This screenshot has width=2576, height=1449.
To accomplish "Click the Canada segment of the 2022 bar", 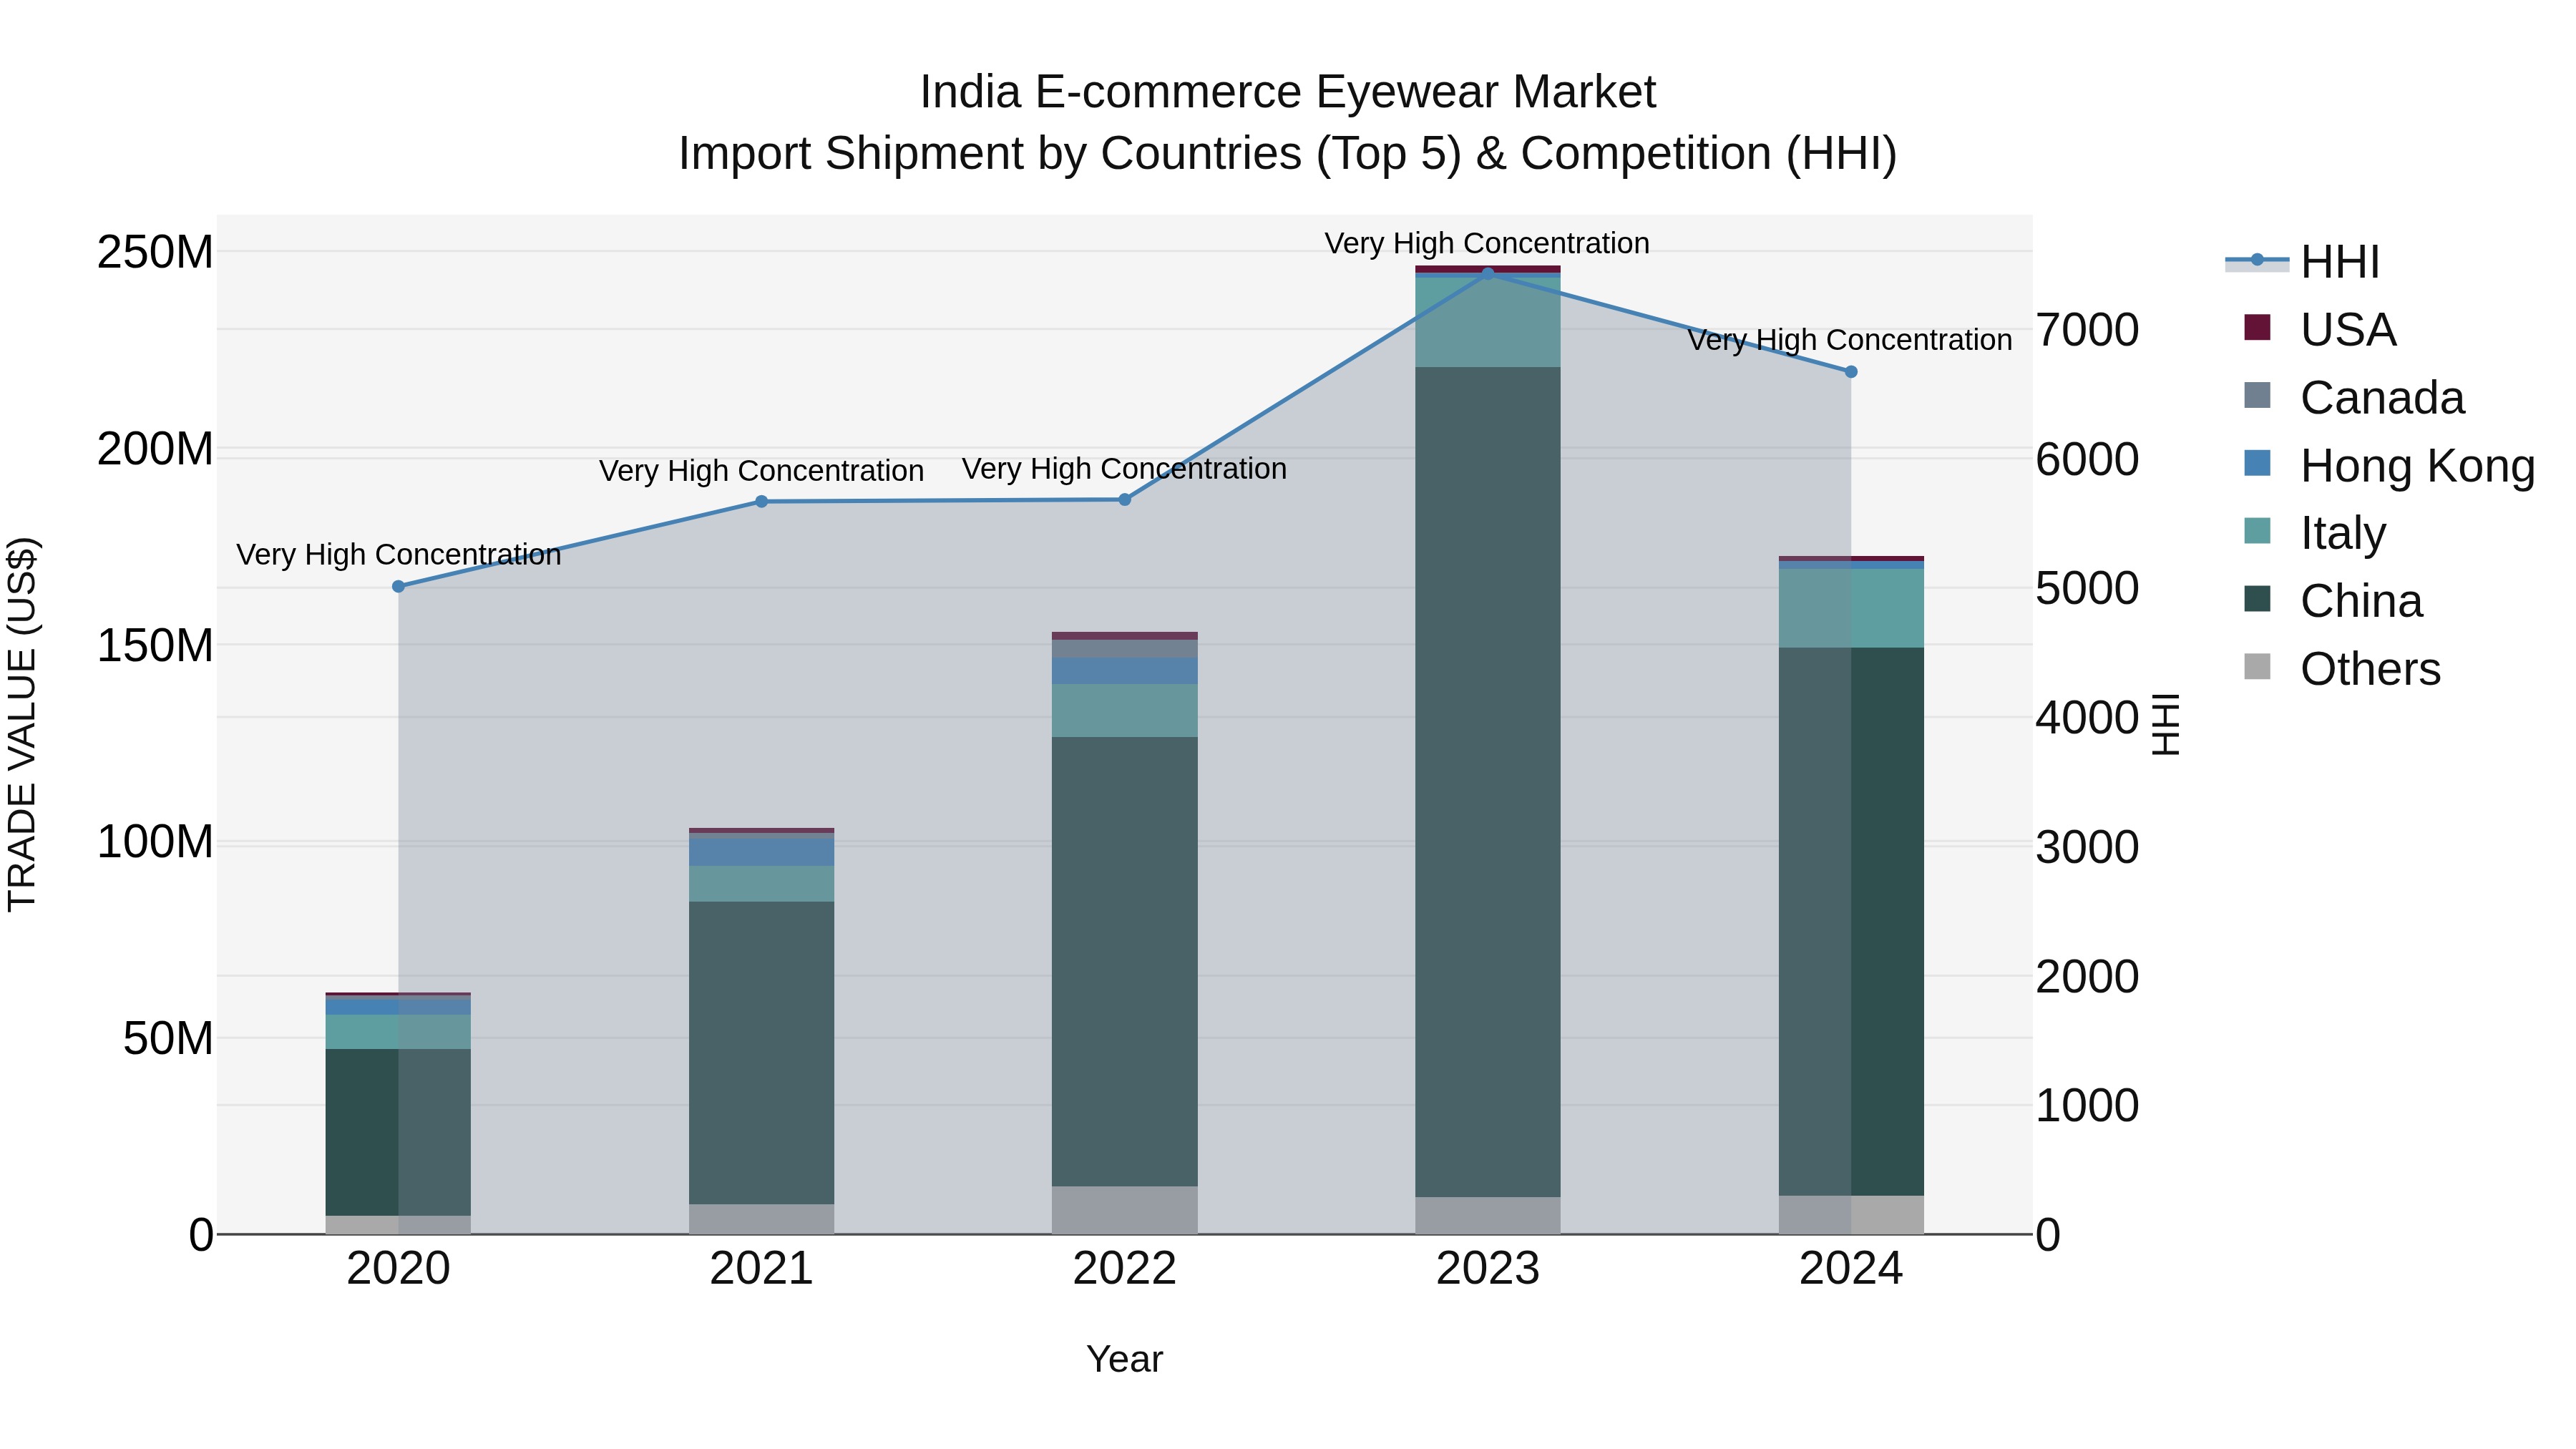I will tap(1124, 649).
